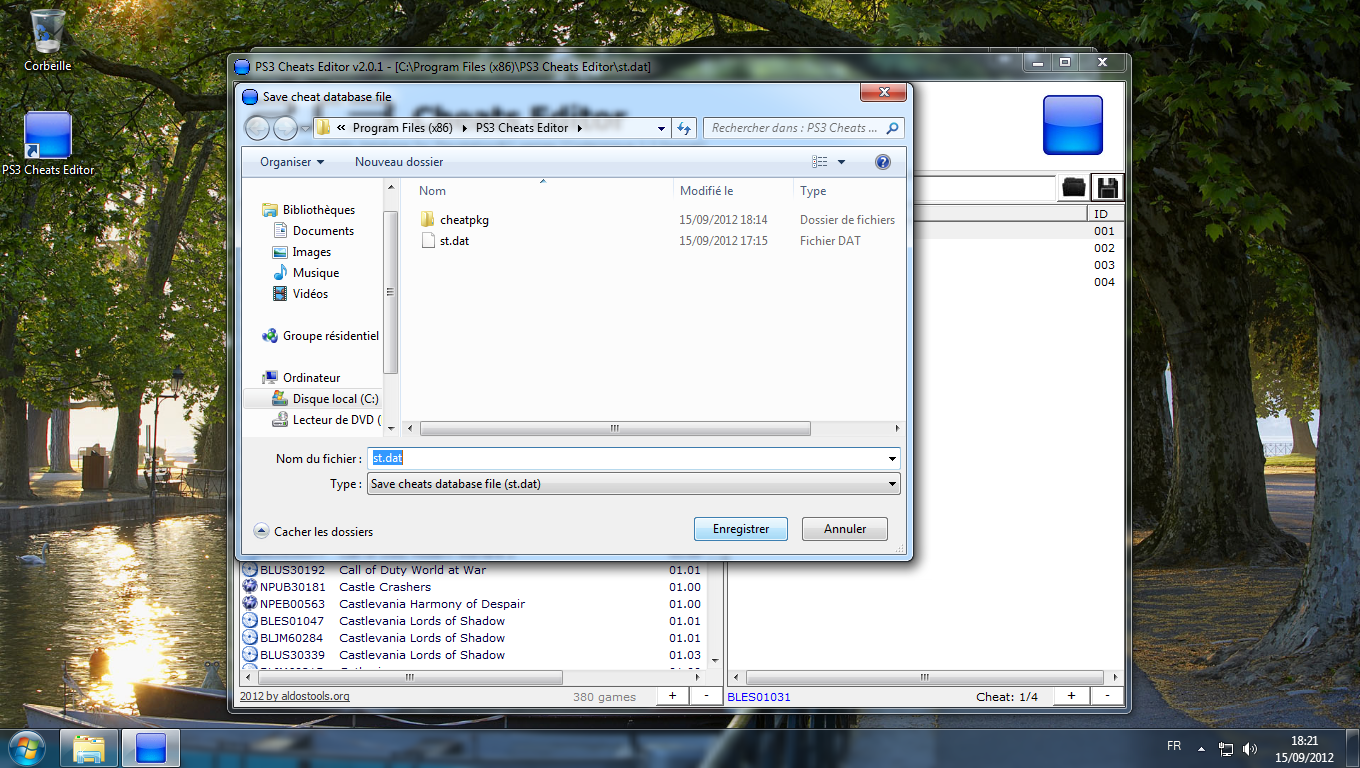The width and height of the screenshot is (1360, 768).
Task: Click the volume icon in system tray
Action: [1249, 748]
